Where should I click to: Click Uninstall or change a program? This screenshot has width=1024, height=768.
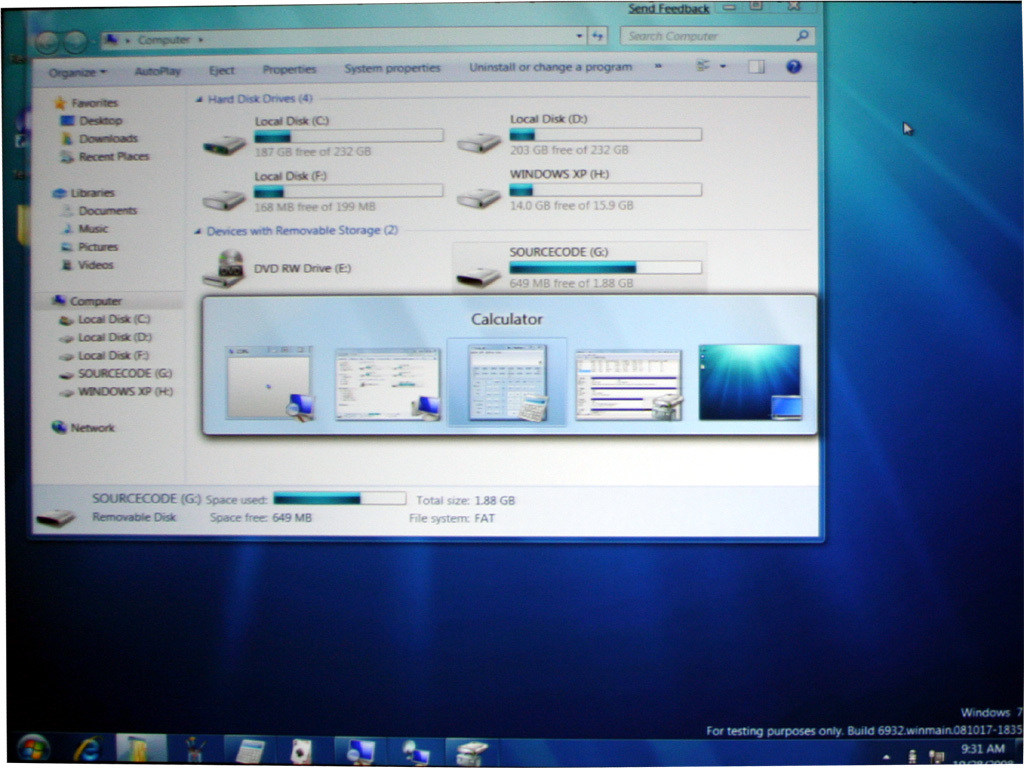click(x=550, y=67)
